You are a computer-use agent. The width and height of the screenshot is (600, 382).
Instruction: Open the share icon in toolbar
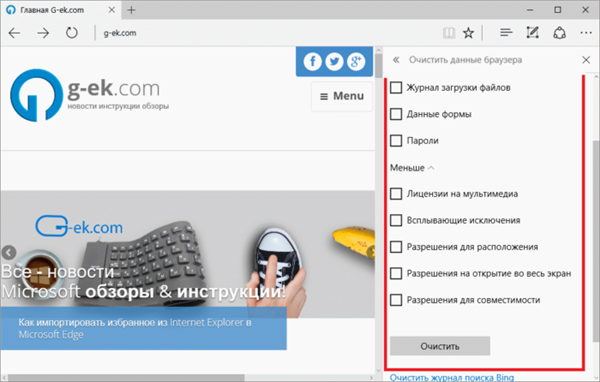click(559, 33)
